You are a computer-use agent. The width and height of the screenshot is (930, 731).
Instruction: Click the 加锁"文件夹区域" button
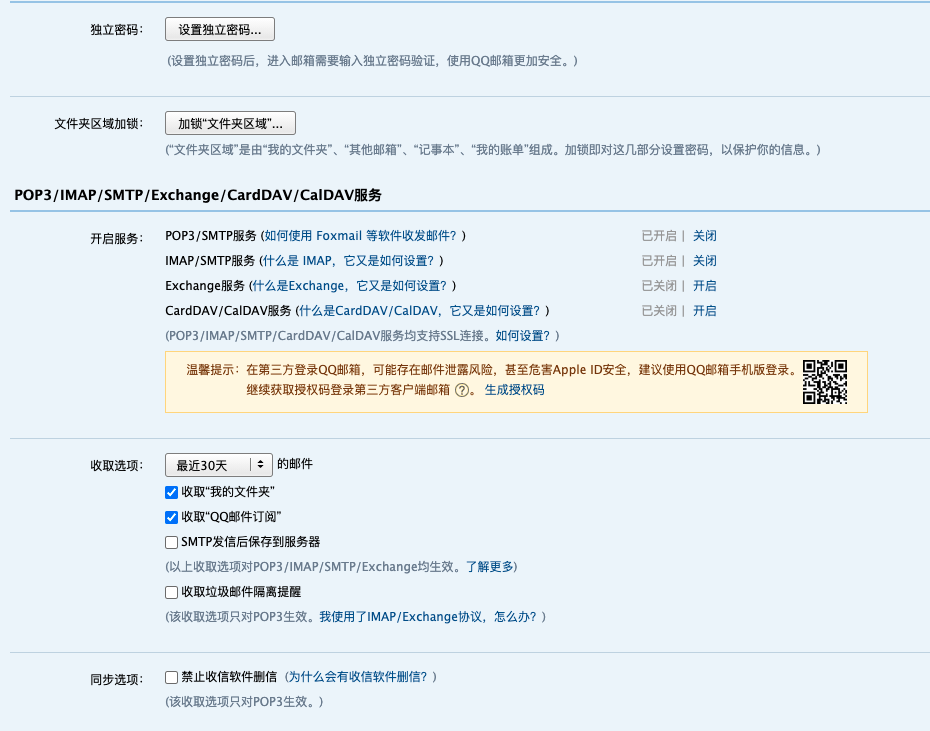point(230,123)
